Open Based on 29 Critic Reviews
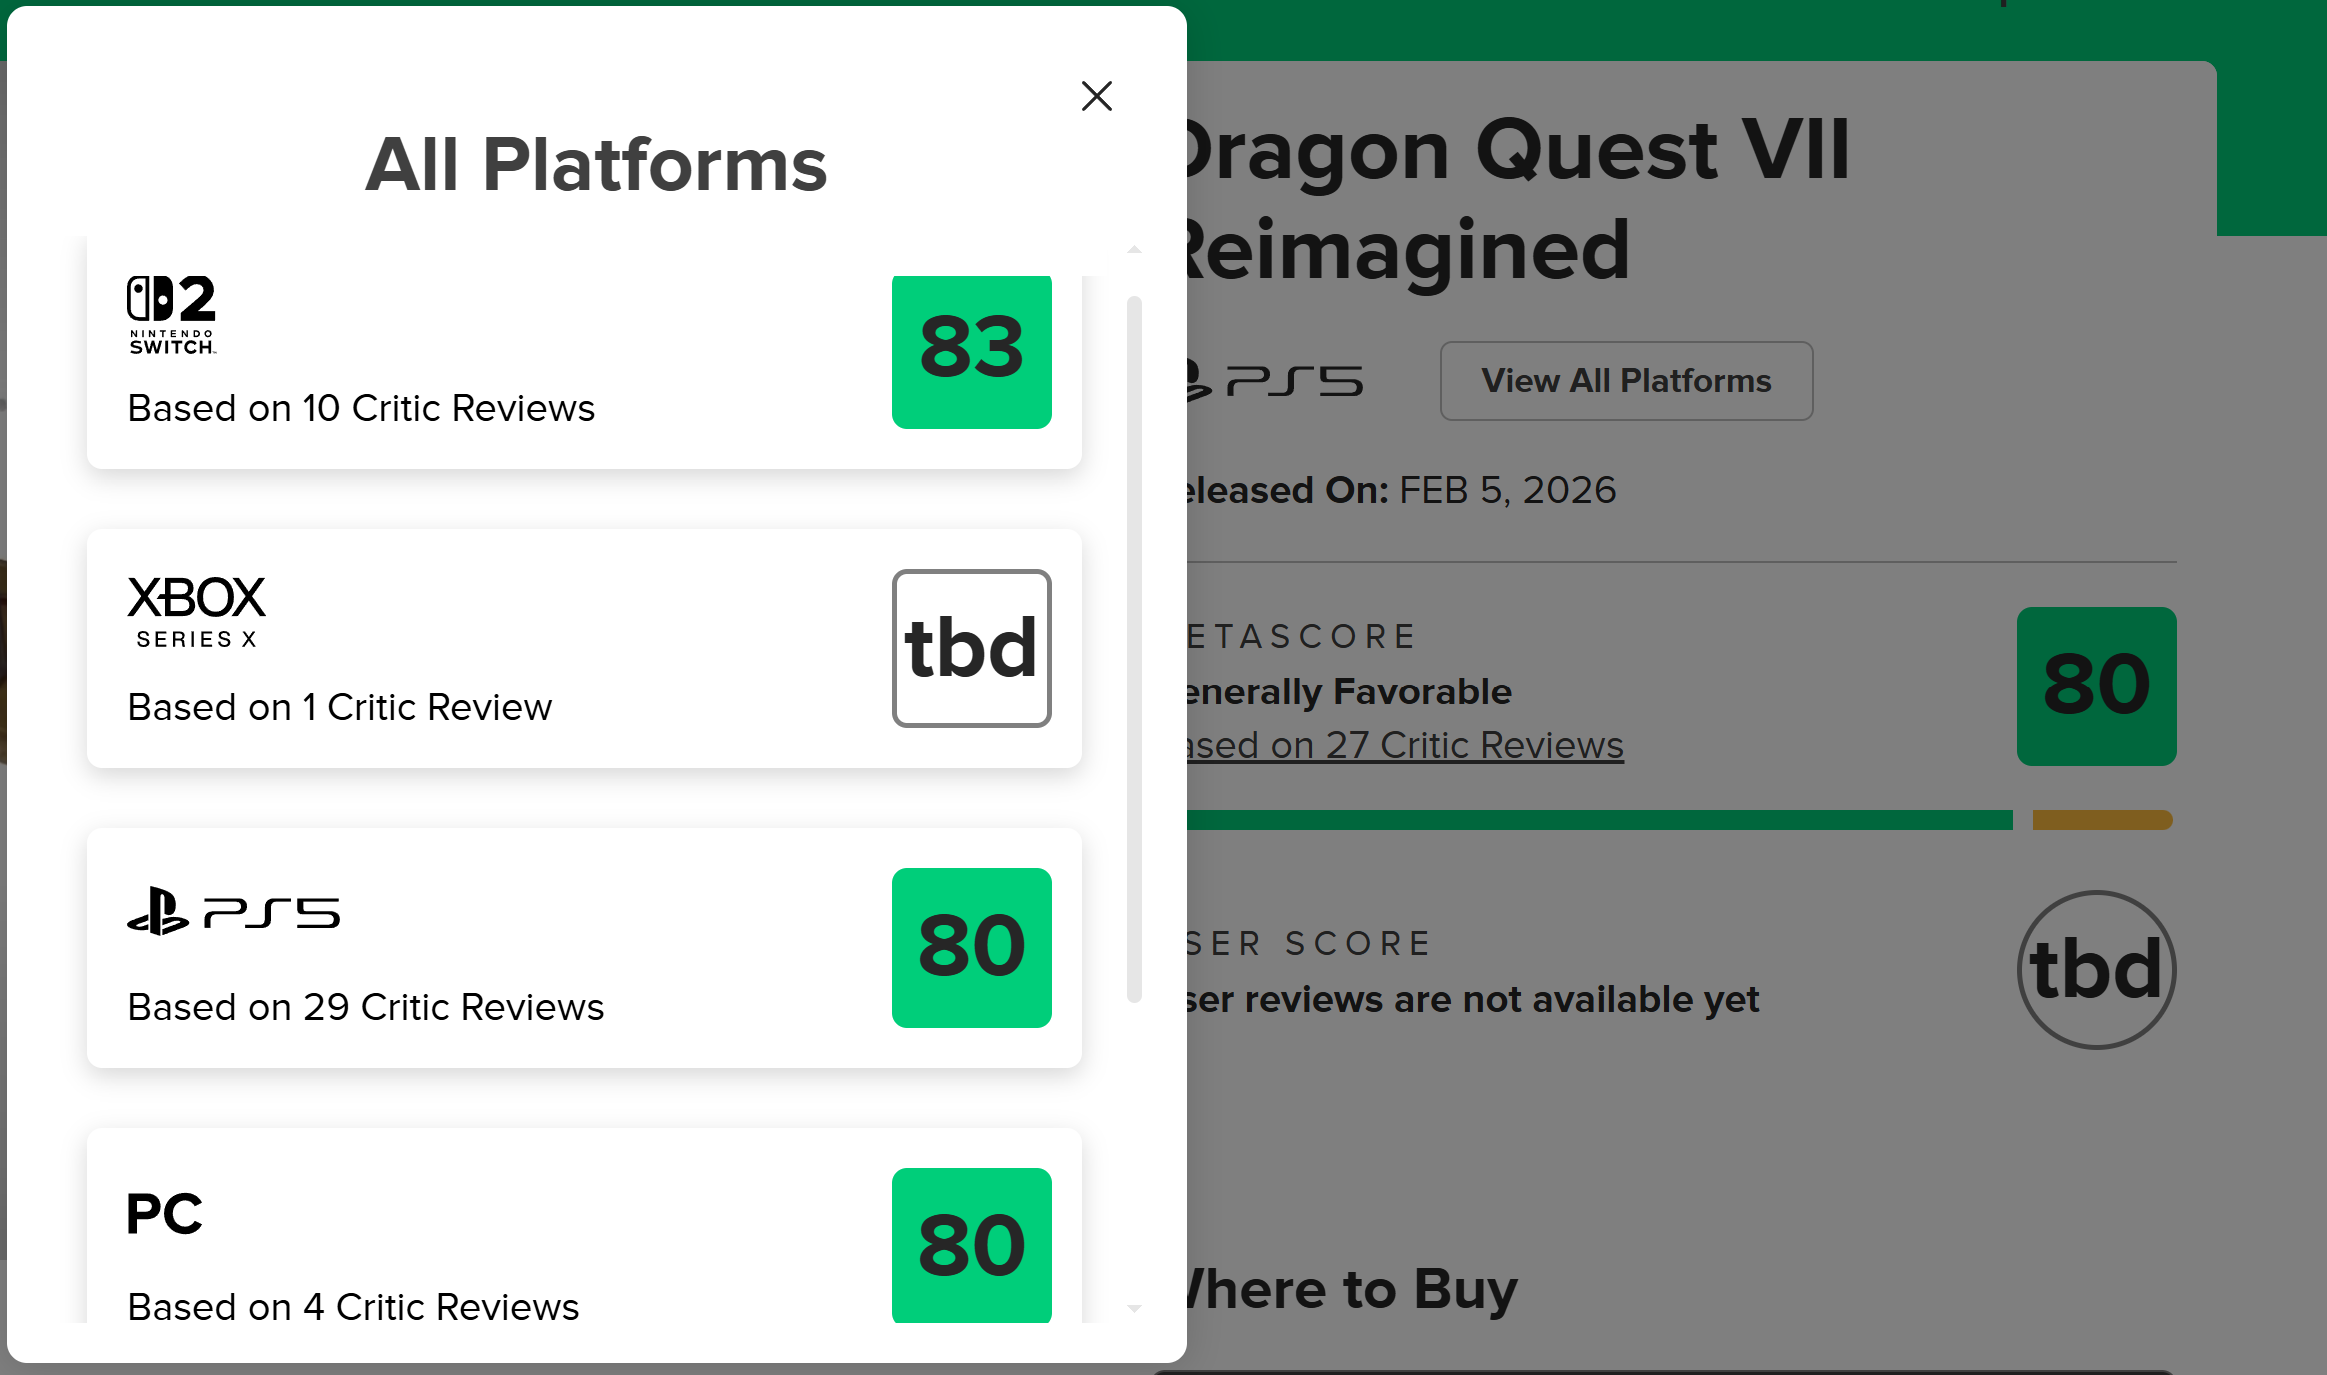Viewport: 2327px width, 1375px height. (366, 1007)
